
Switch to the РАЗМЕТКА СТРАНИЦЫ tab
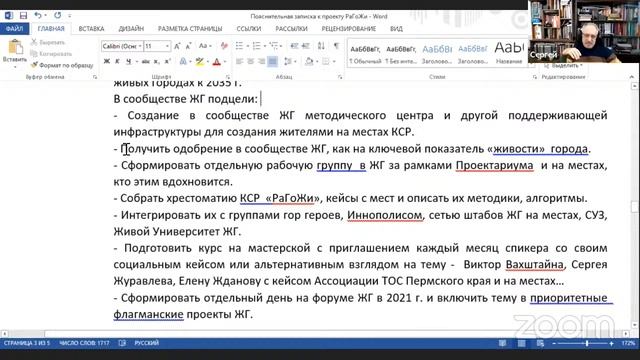[x=190, y=29]
